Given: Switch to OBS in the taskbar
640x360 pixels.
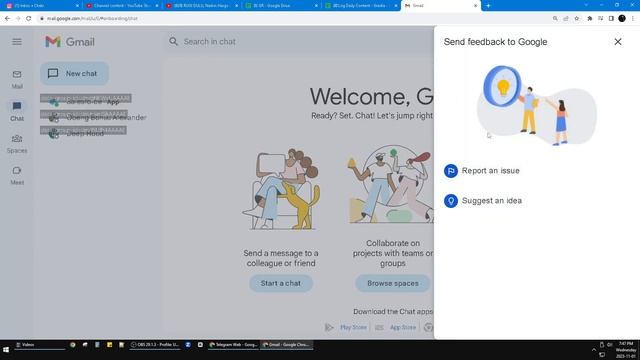Looking at the screenshot, I should [155, 345].
